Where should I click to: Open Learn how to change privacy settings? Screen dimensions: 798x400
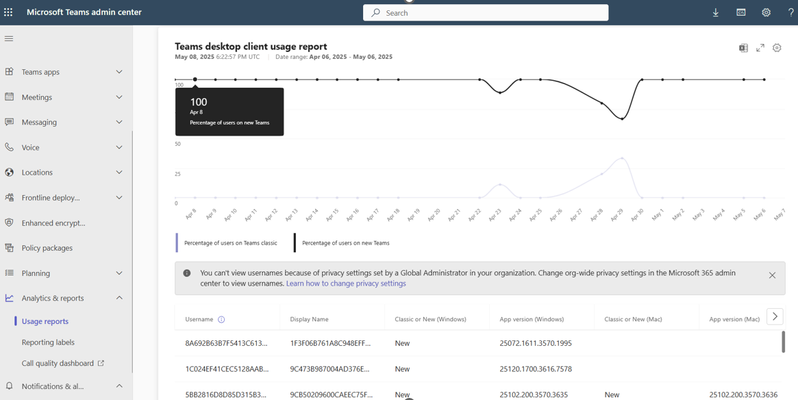tap(346, 283)
